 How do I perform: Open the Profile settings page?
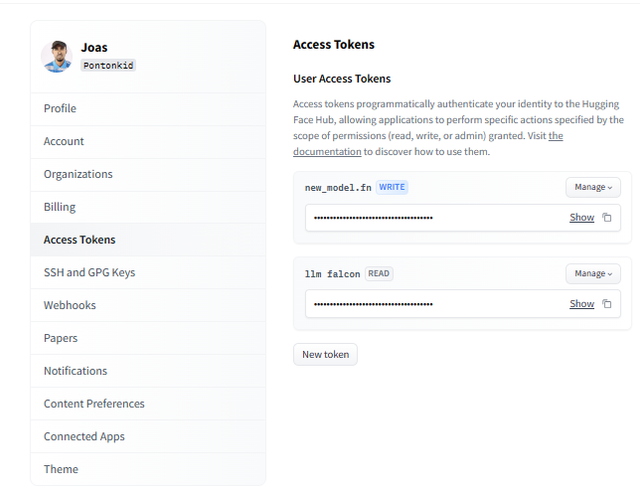60,108
